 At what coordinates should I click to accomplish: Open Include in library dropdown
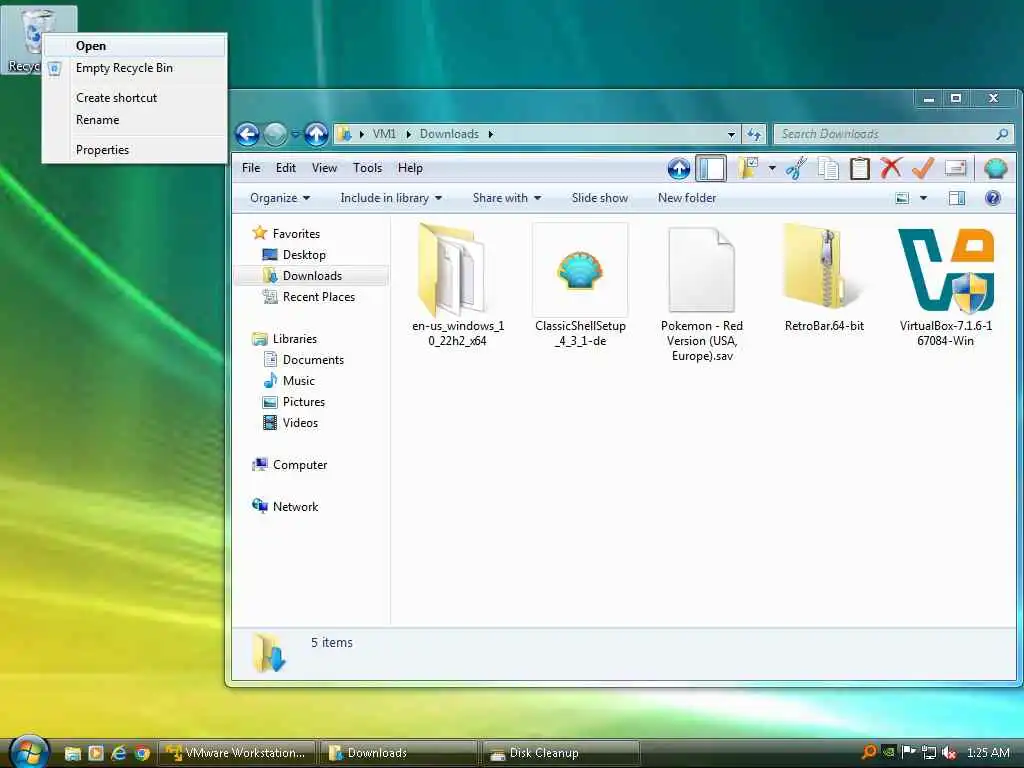(x=391, y=198)
